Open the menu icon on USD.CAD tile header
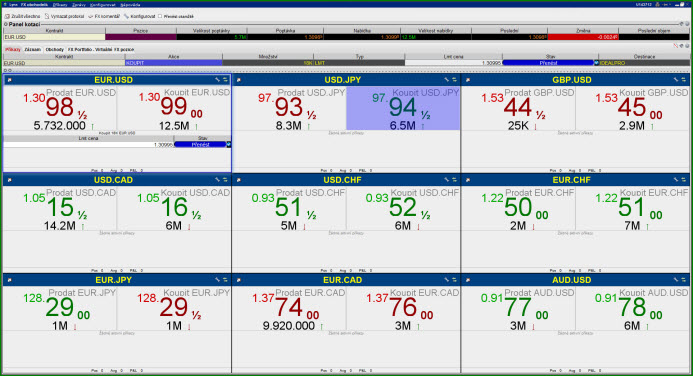This screenshot has height=376, width=693. pos(225,180)
